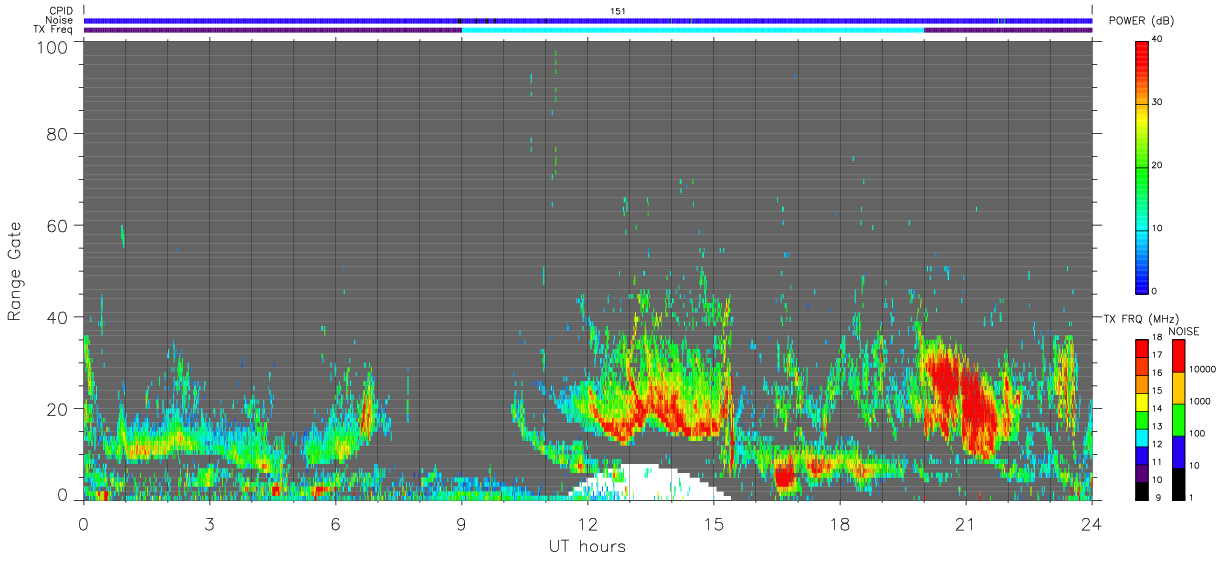The width and height of the screenshot is (1228, 567).
Task: Click the 30 tick on power colorbar
Action: (x=1158, y=103)
